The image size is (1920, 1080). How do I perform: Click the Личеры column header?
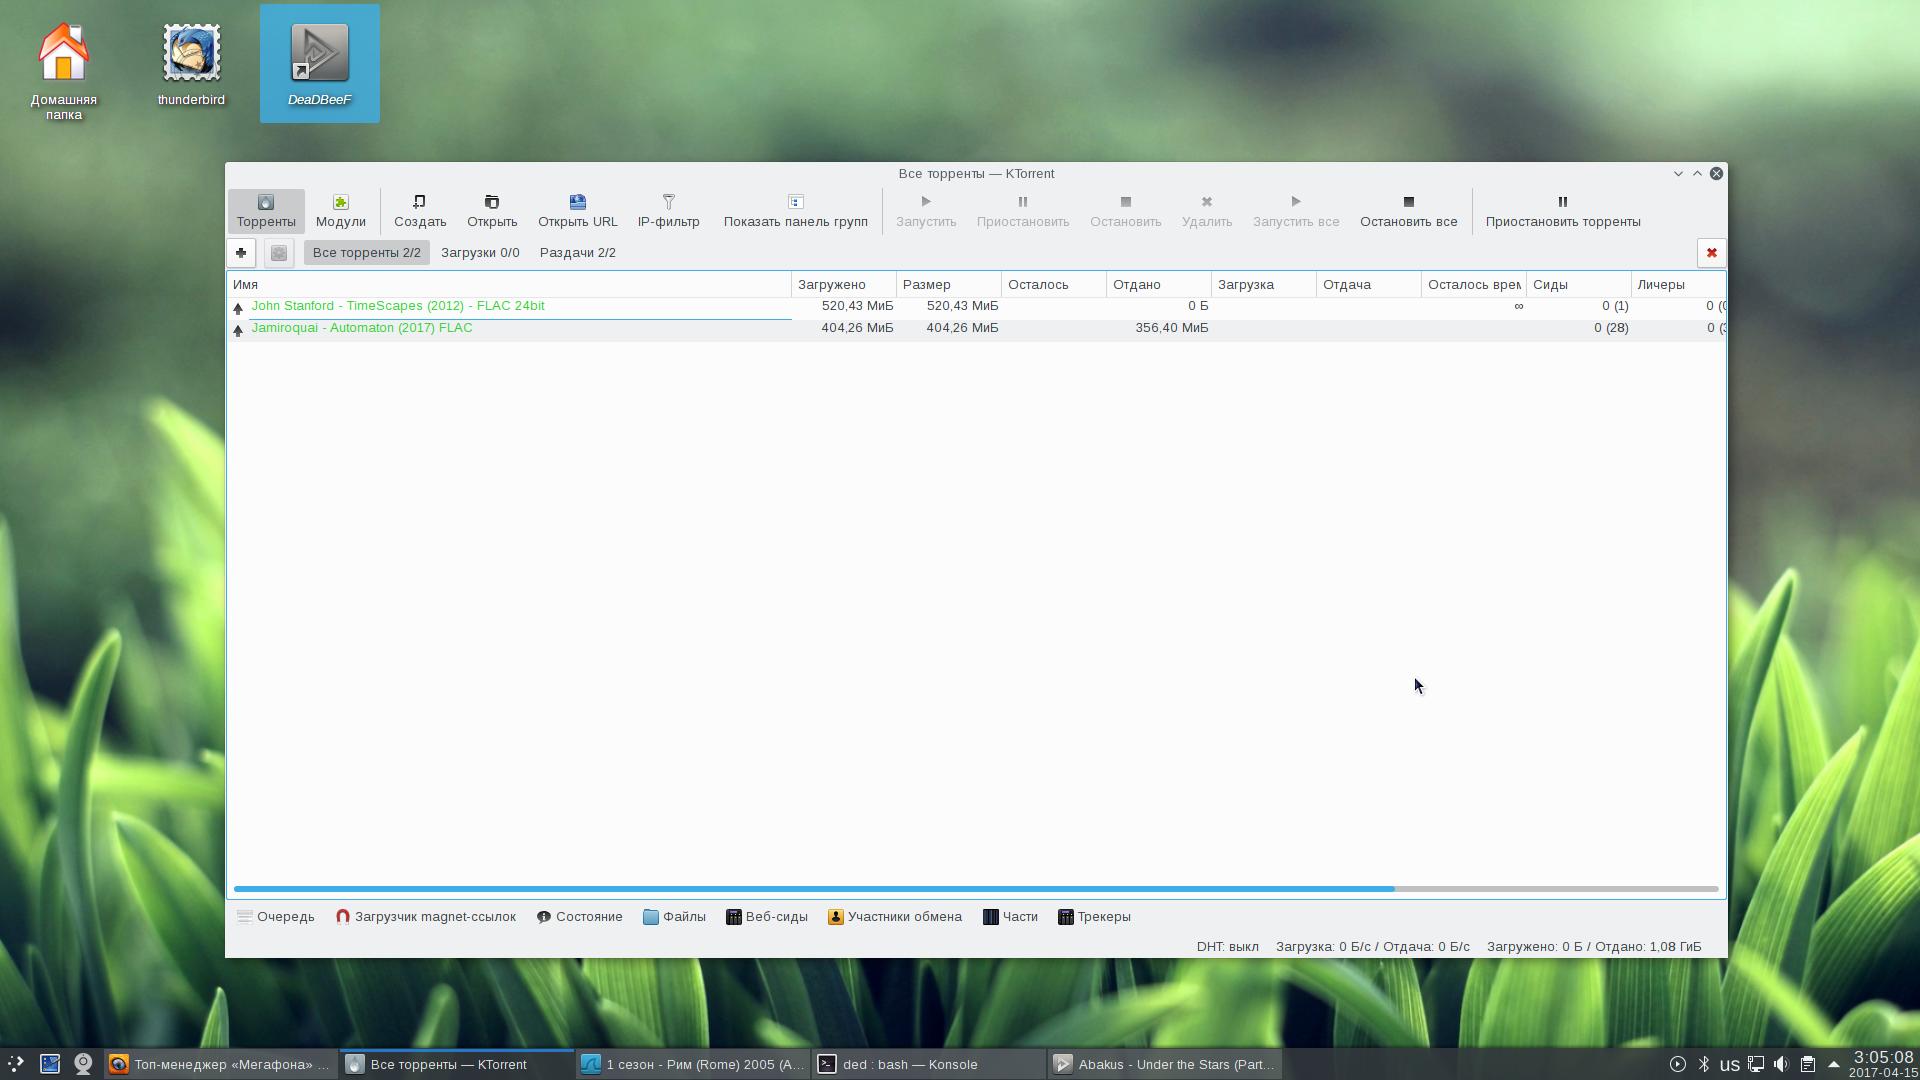tap(1679, 285)
